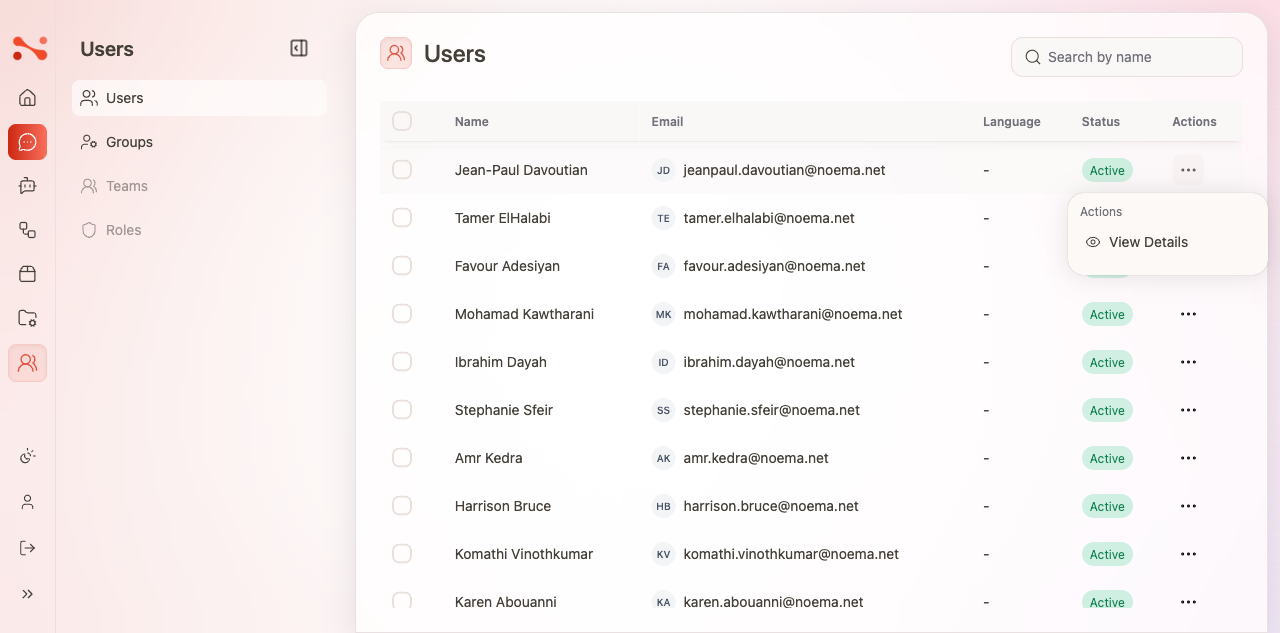Image resolution: width=1280 pixels, height=633 pixels.
Task: Open Groups in side navigation
Action: pos(199,142)
